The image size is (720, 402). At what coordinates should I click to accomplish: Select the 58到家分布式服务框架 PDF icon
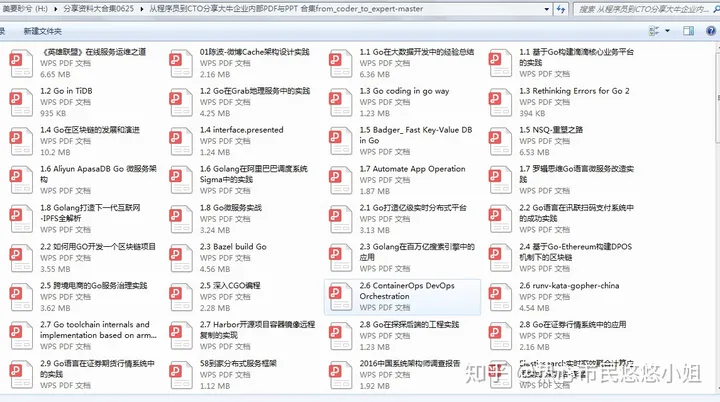(x=181, y=375)
